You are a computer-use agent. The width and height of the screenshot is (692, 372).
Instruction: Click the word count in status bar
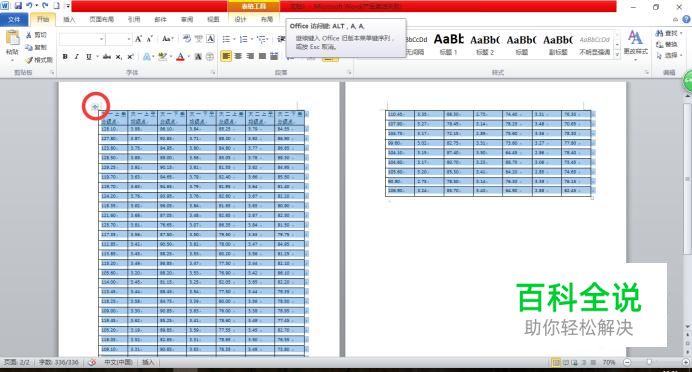(x=59, y=362)
